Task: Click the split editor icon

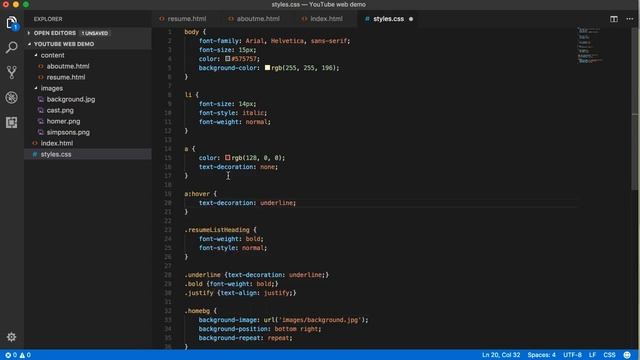Action: pos(613,19)
